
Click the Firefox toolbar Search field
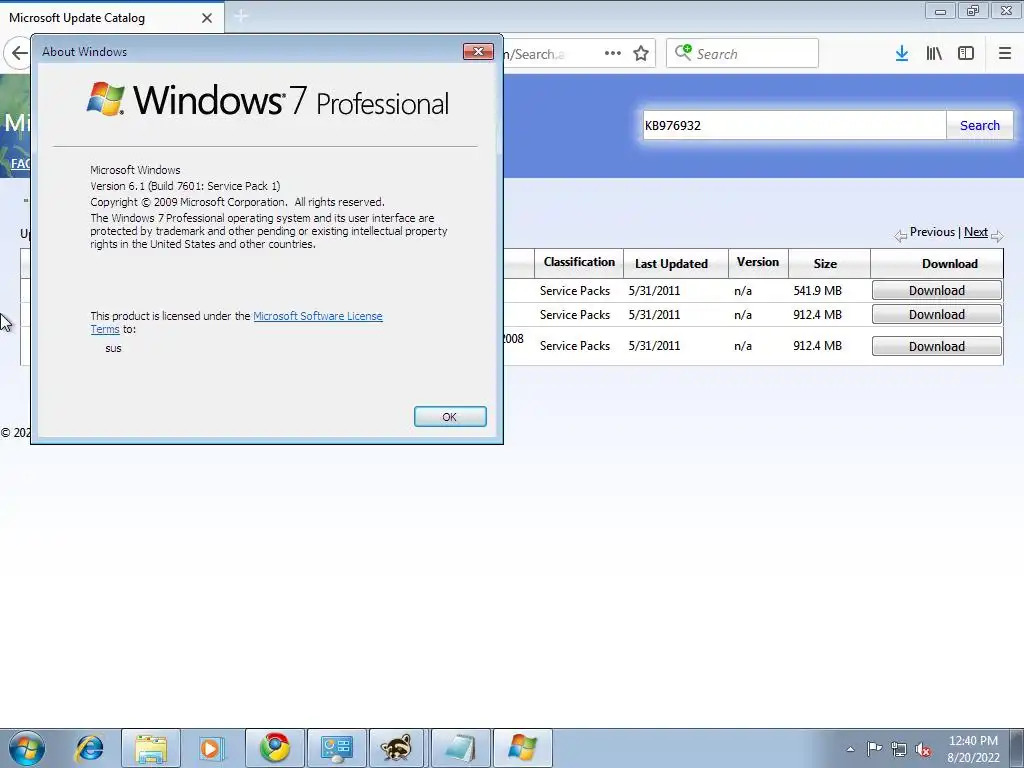click(x=743, y=54)
